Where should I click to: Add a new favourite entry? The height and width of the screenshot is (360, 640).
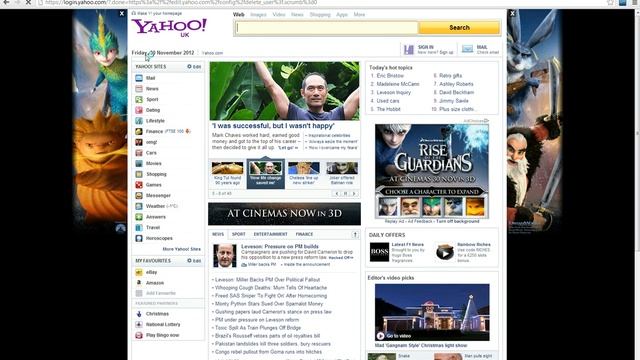(x=161, y=293)
